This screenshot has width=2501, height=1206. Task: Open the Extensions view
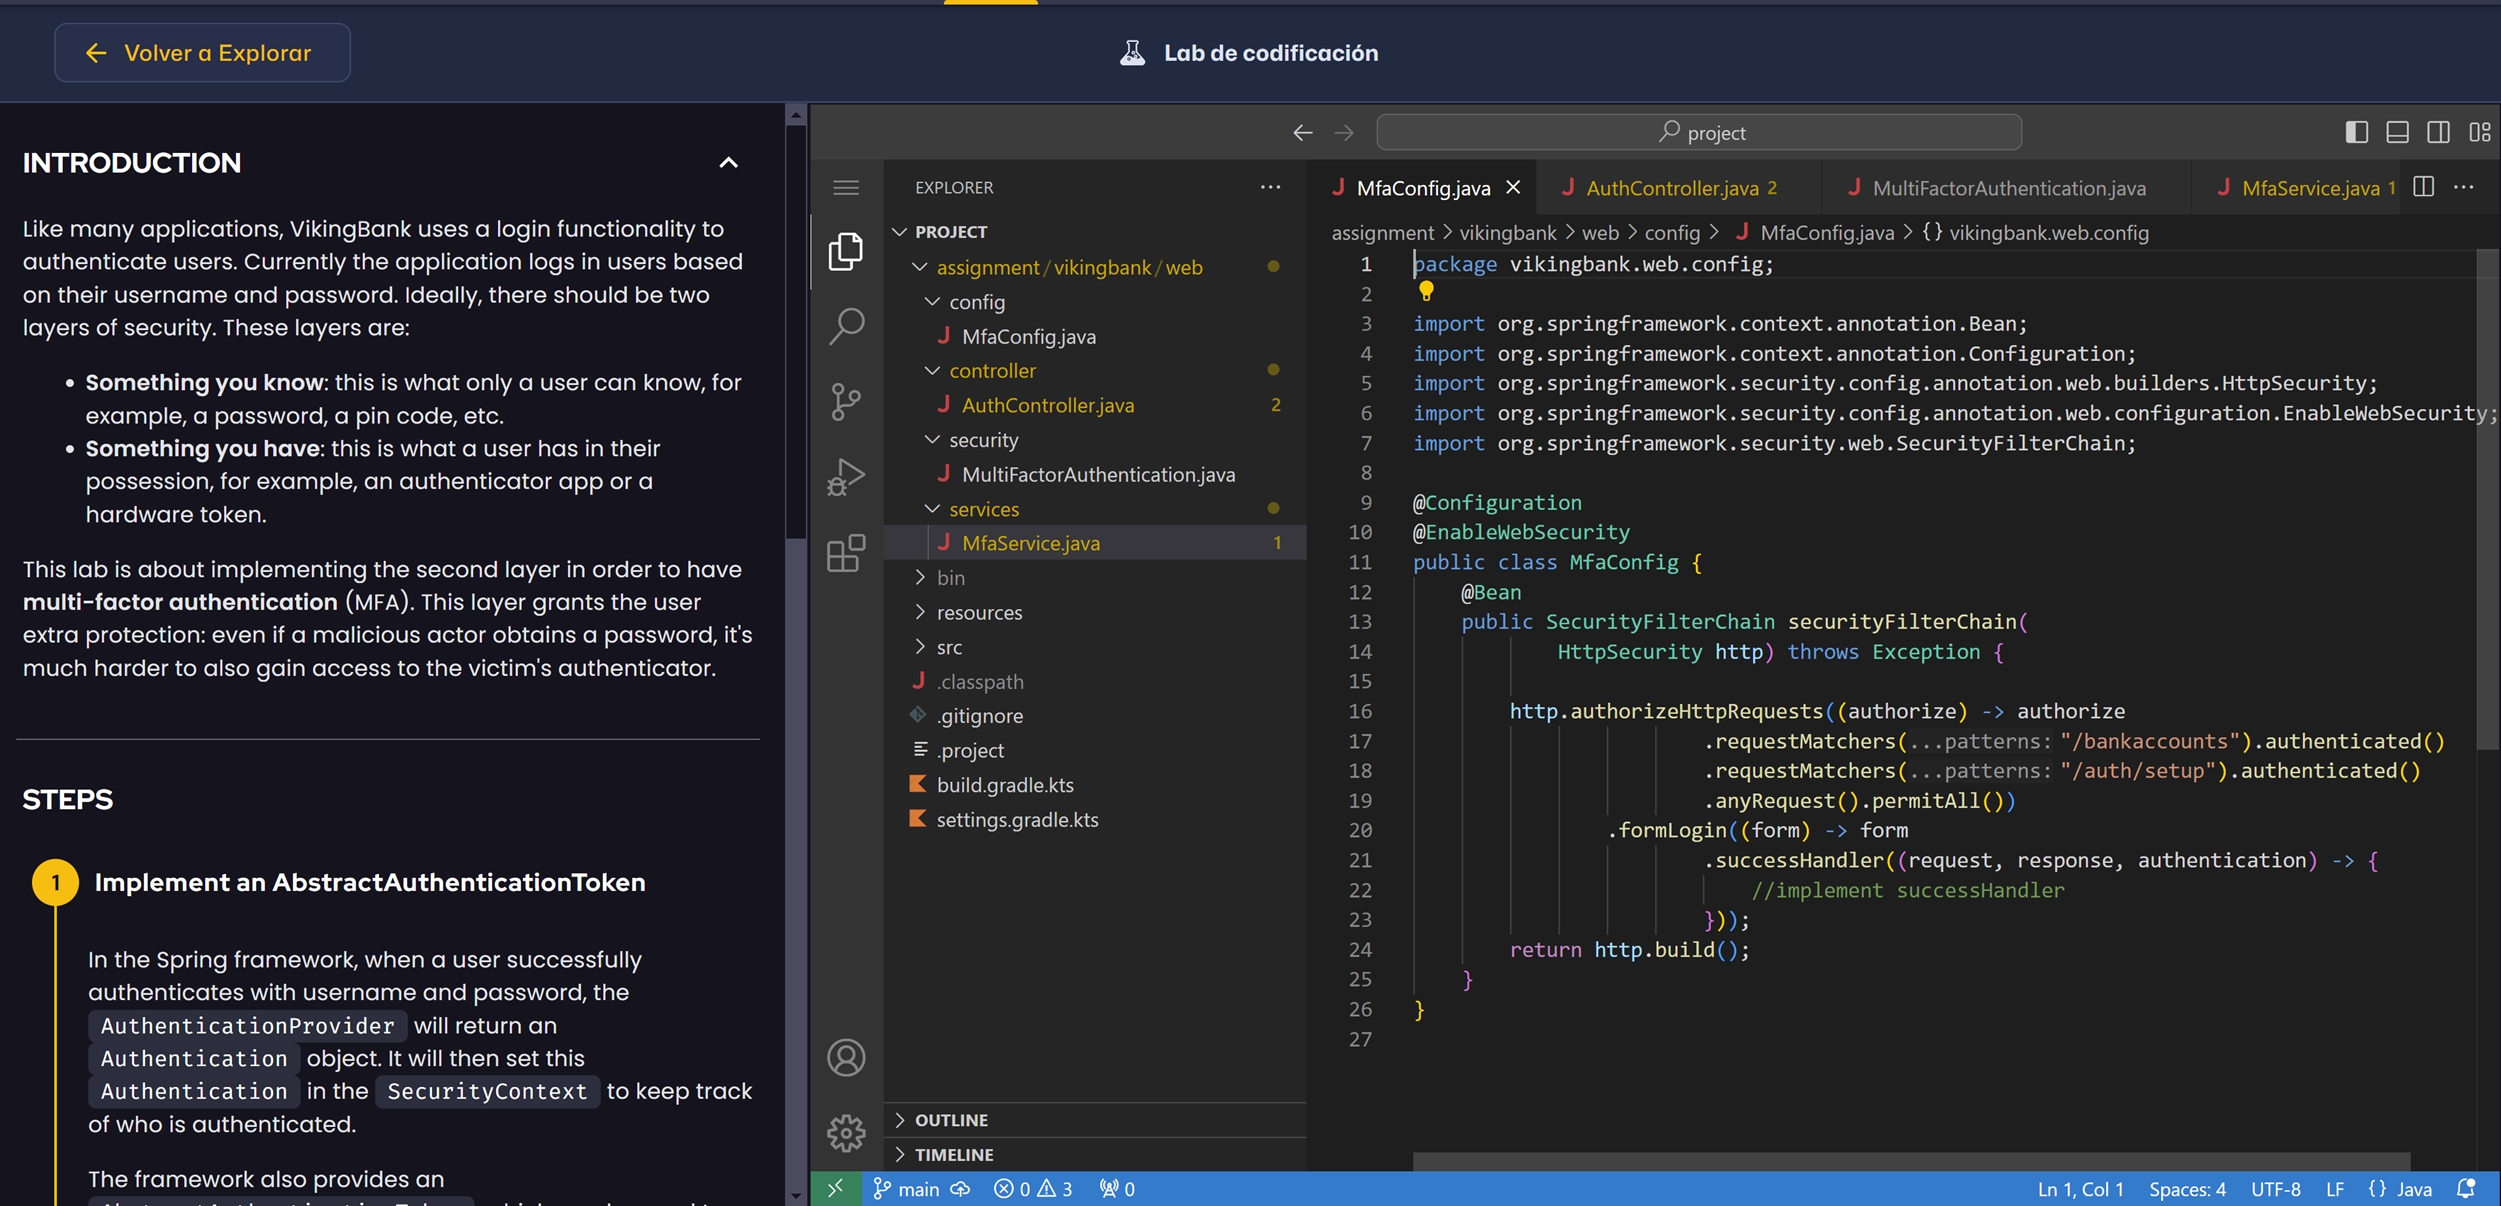point(846,552)
